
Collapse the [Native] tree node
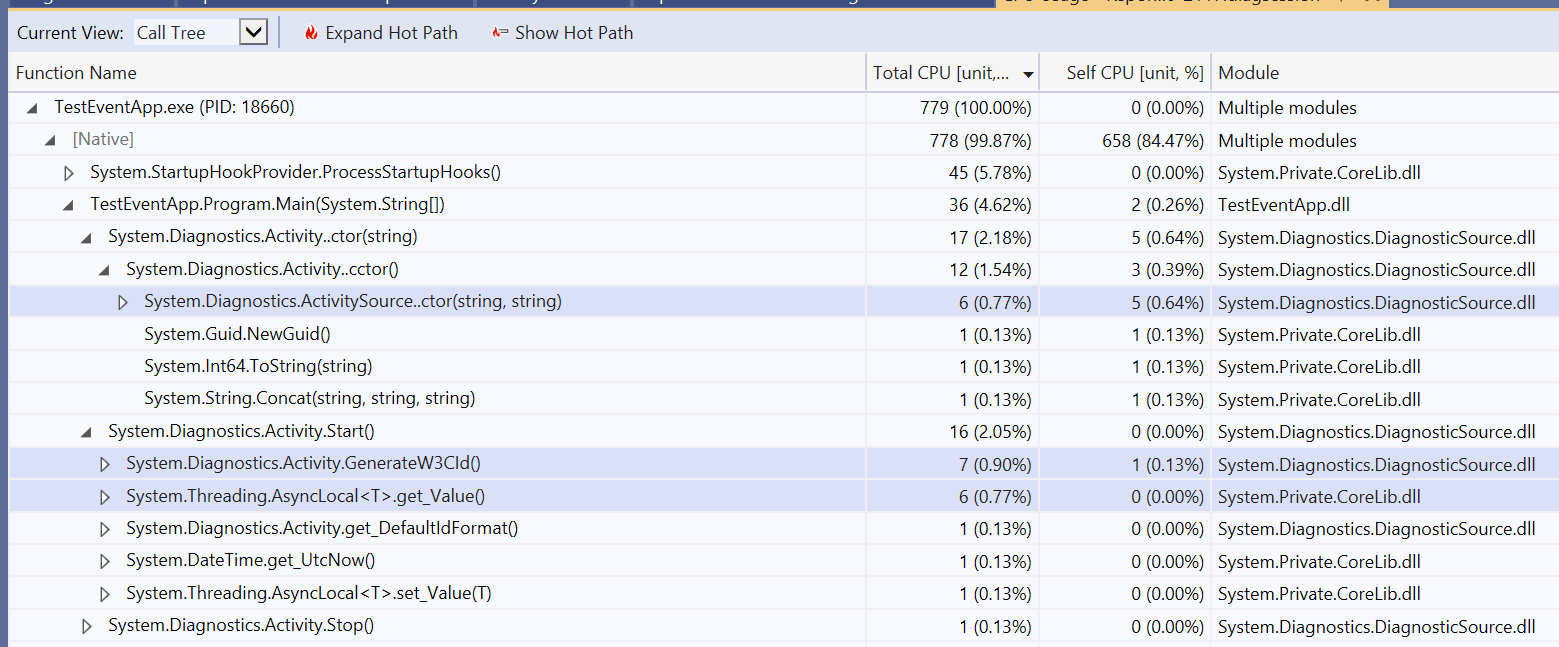coord(49,139)
